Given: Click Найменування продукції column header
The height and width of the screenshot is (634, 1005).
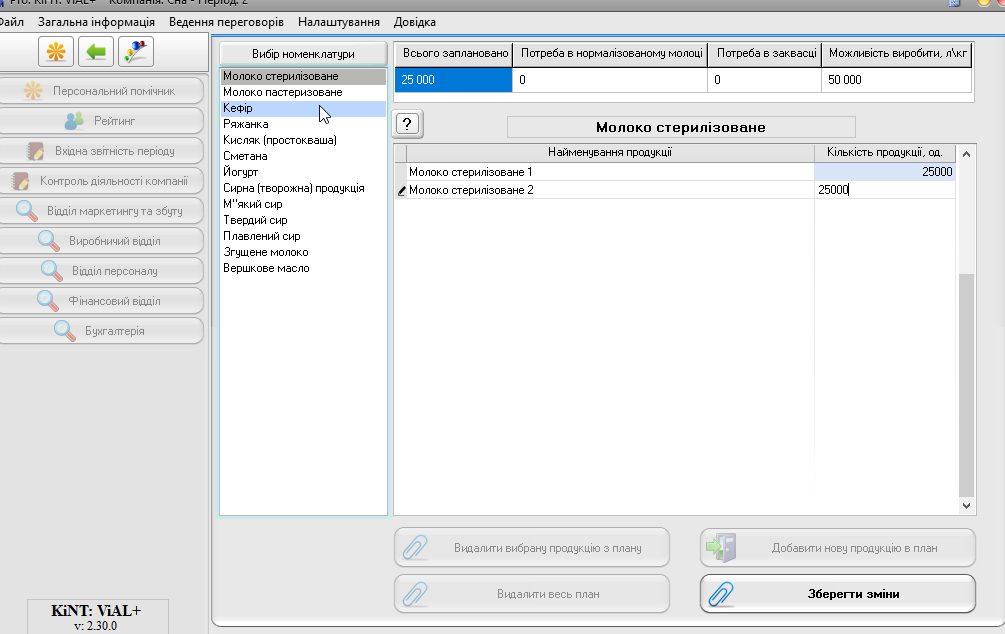Looking at the screenshot, I should click(x=610, y=153).
